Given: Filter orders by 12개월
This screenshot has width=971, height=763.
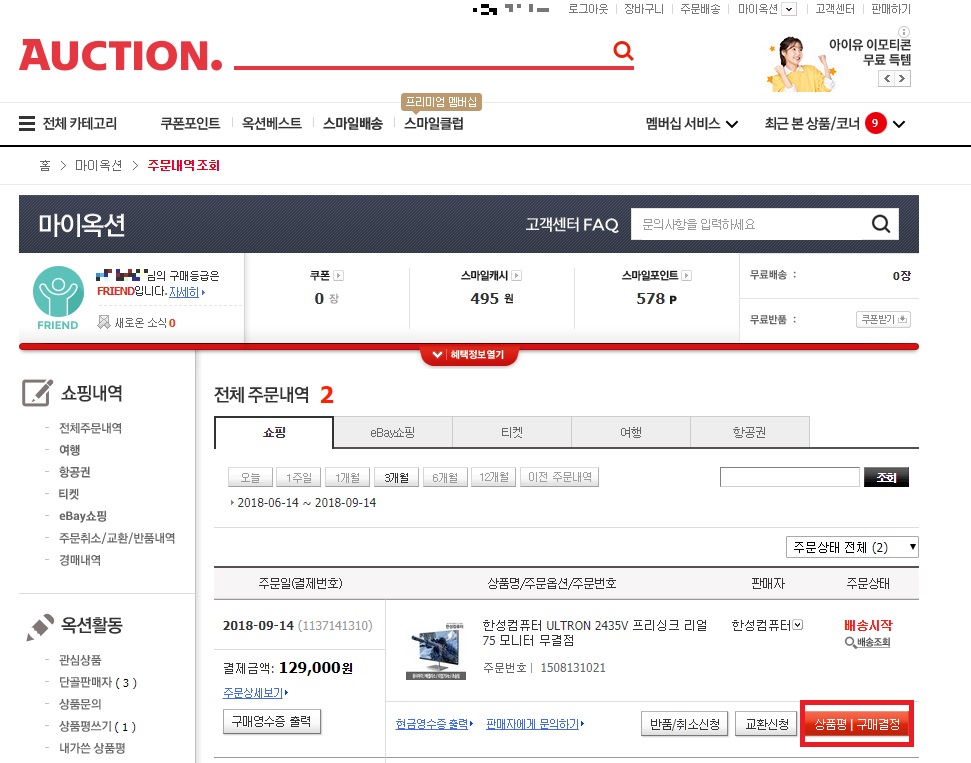Looking at the screenshot, I should [494, 477].
